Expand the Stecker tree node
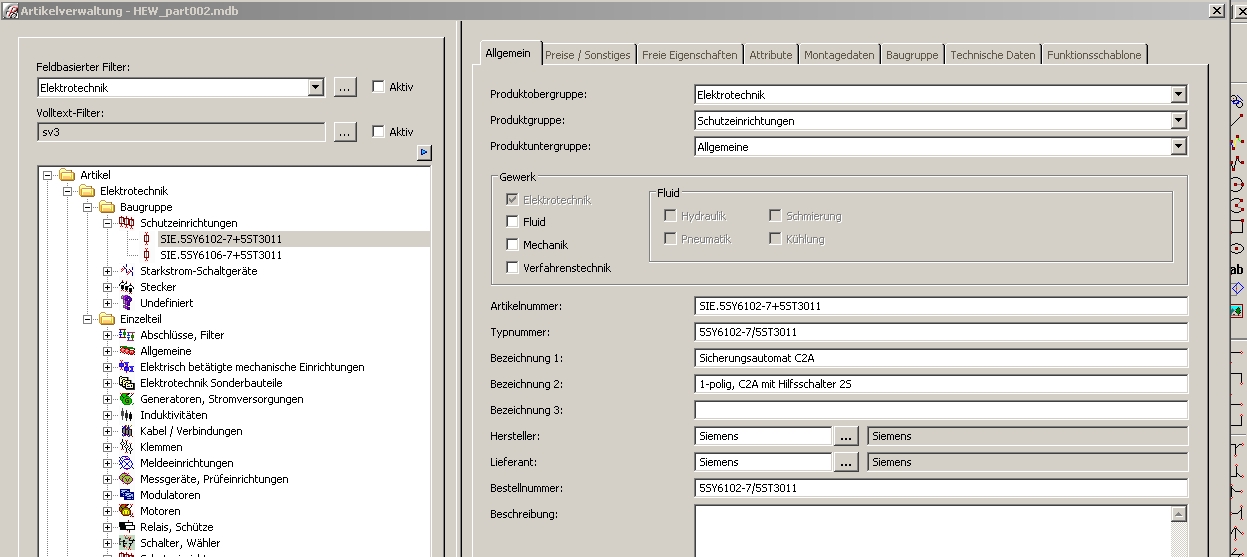This screenshot has height=557, width=1247. click(x=108, y=287)
